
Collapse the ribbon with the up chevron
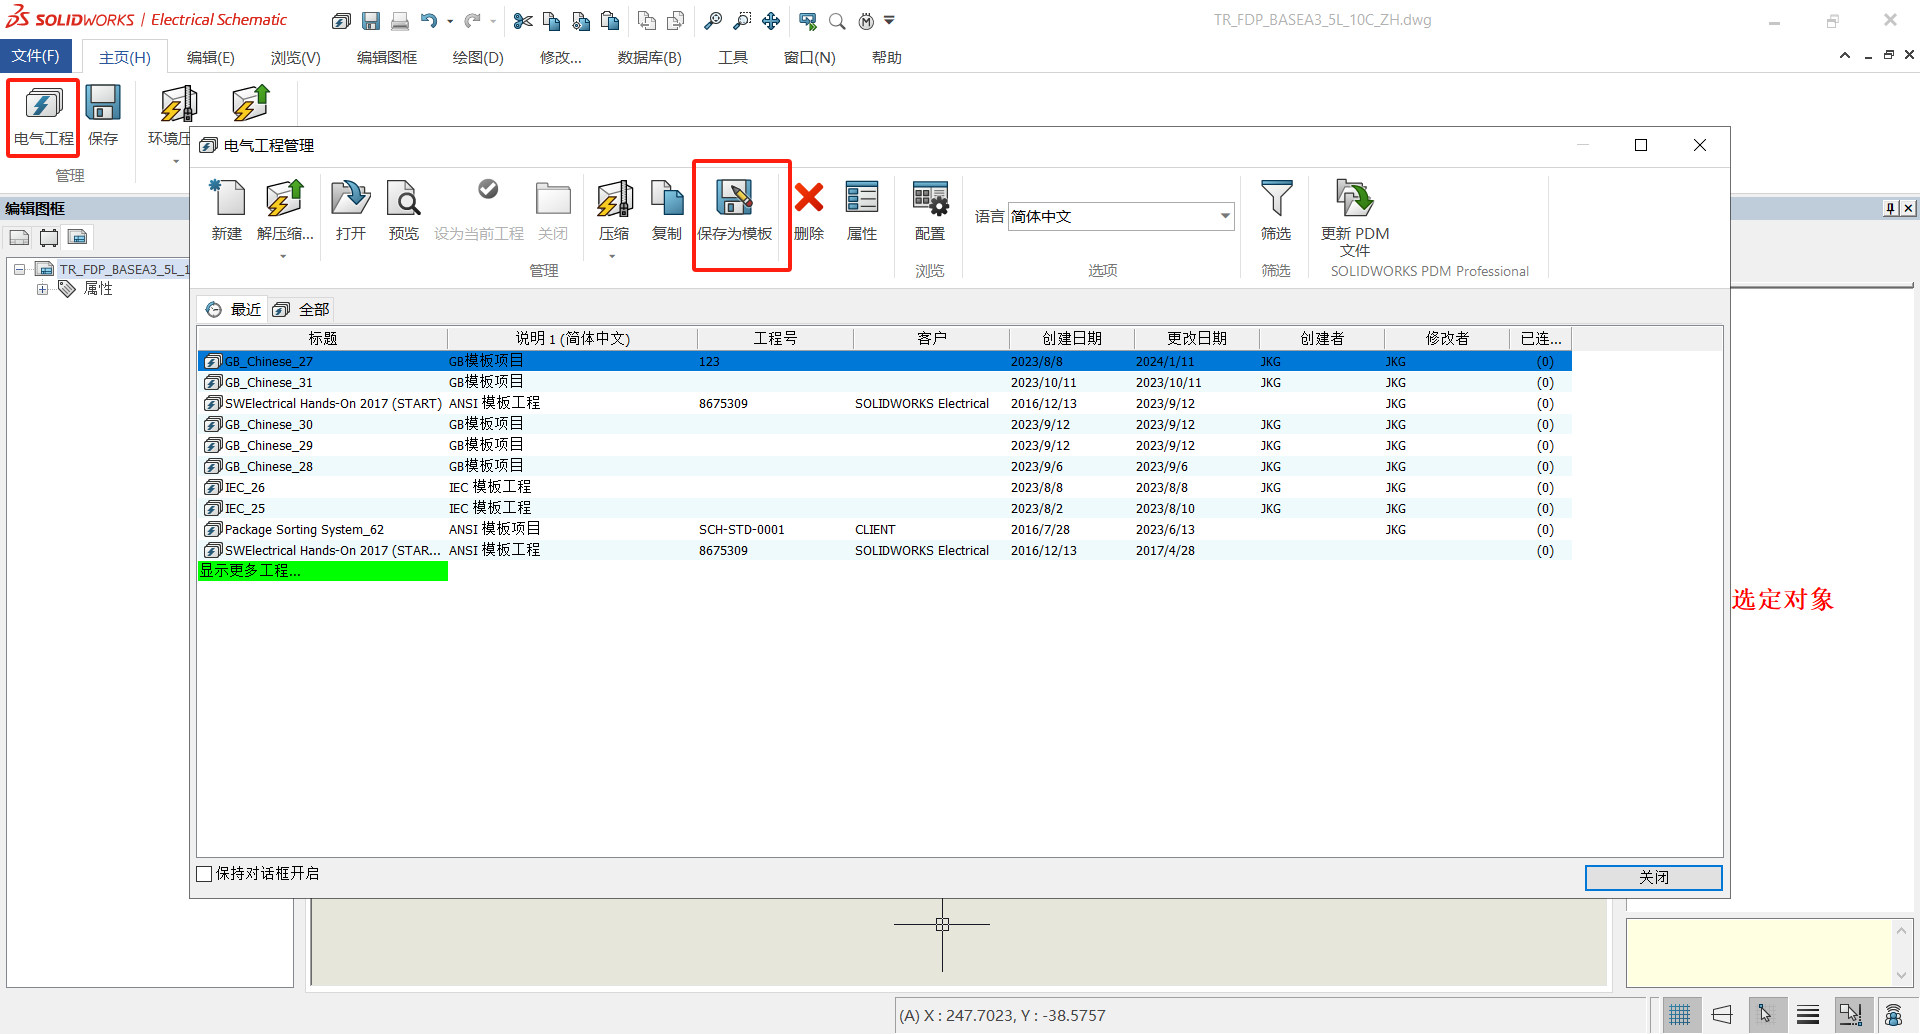pos(1845,56)
